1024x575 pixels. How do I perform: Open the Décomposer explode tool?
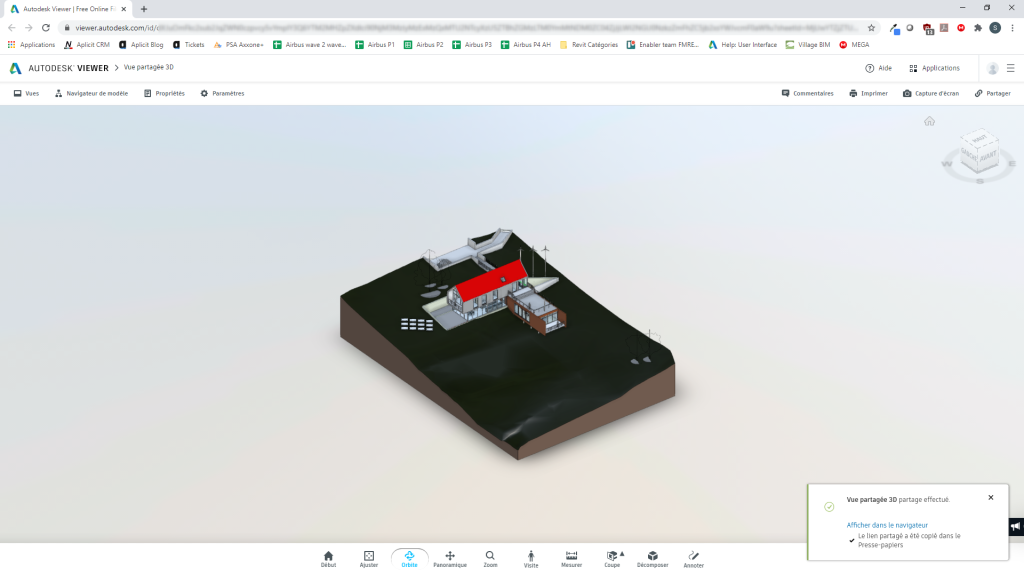pos(652,558)
